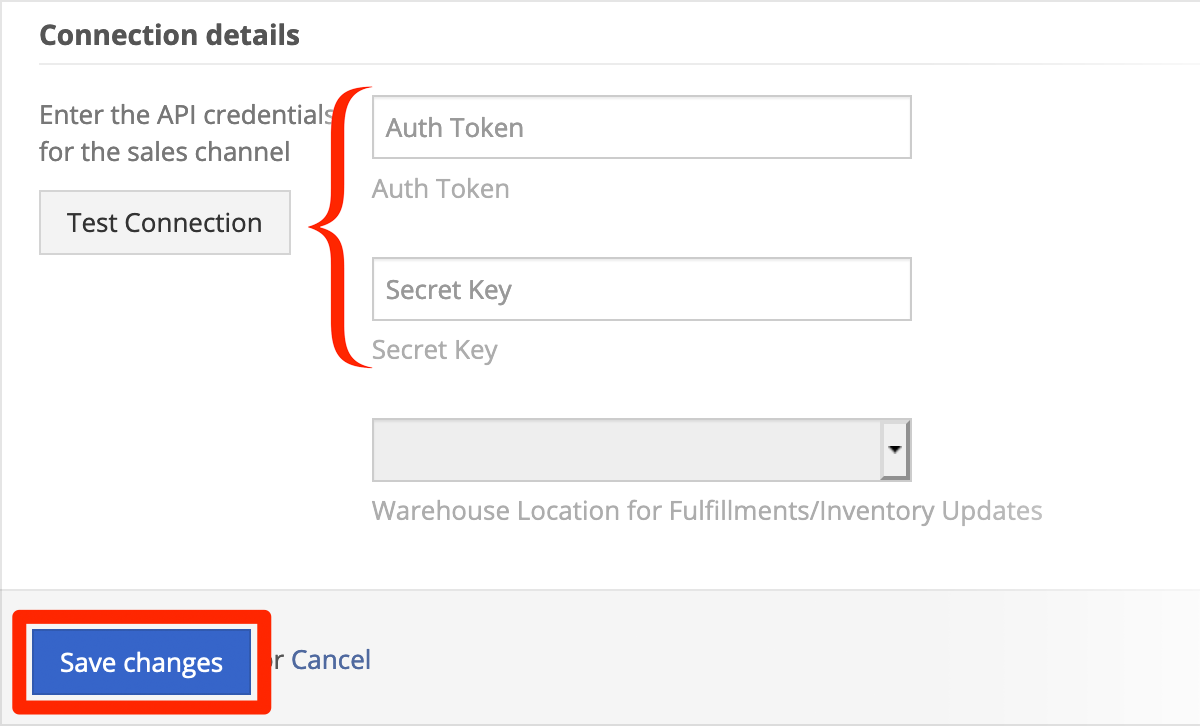Cancel editing via the Cancel link
Viewport: 1200px width, 726px height.
coord(331,660)
